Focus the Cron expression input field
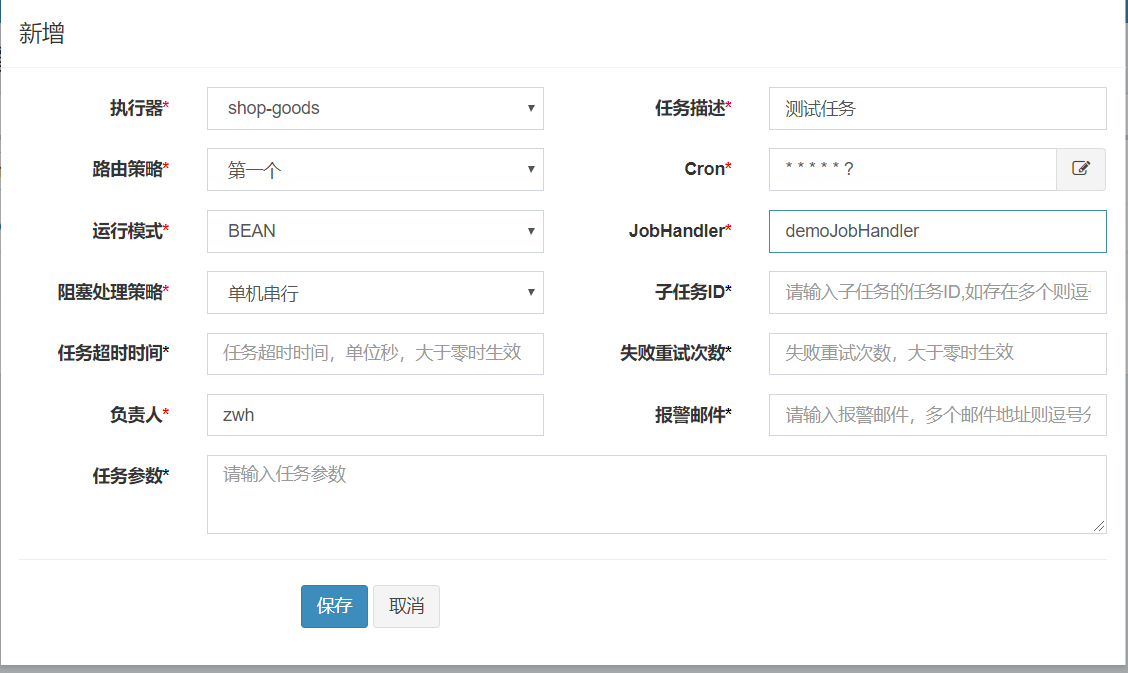Image resolution: width=1128 pixels, height=673 pixels. click(913, 170)
